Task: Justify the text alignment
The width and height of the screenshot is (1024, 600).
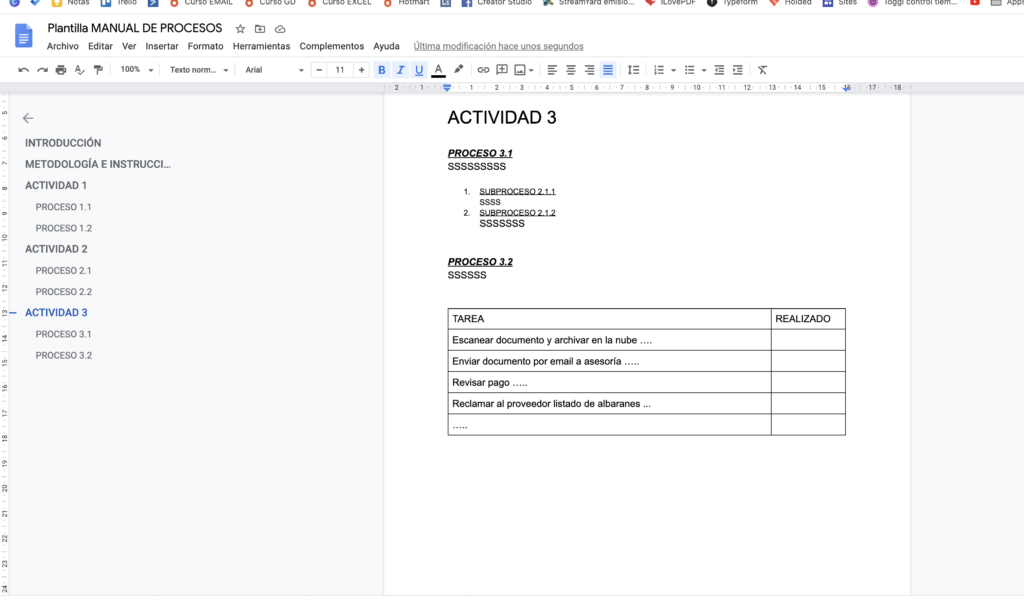Action: (x=608, y=70)
